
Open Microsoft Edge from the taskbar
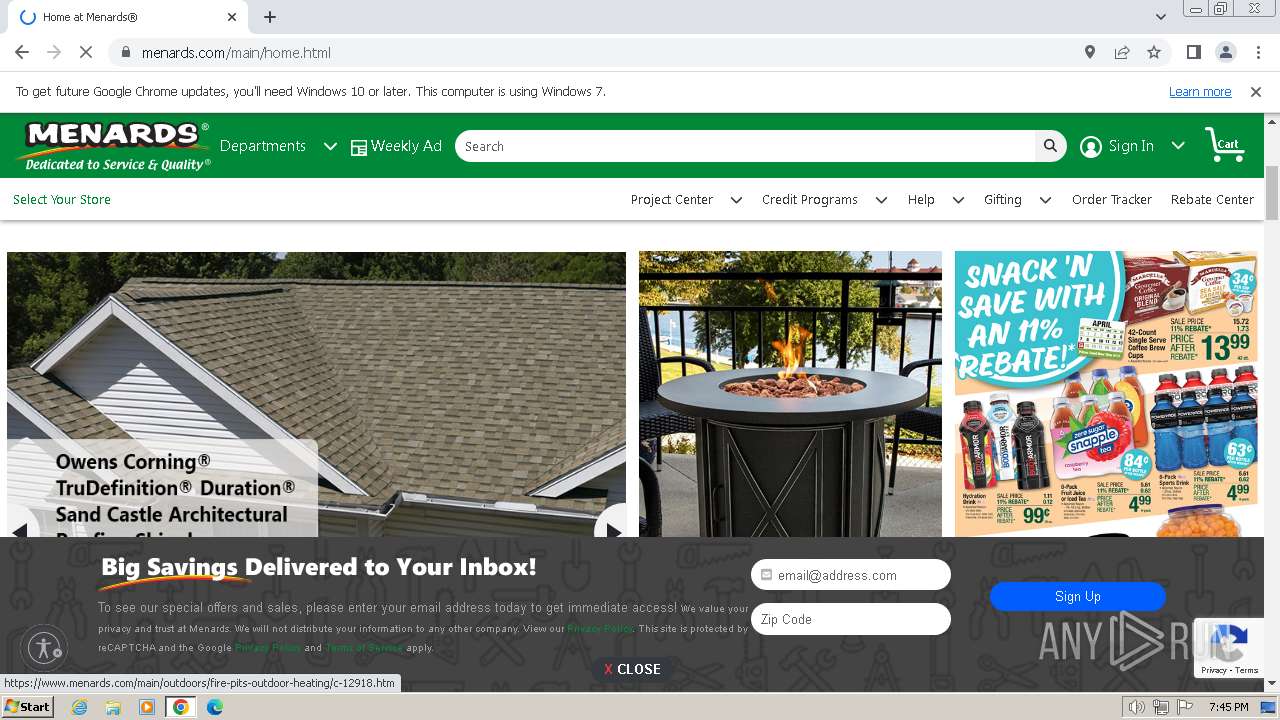(215, 707)
